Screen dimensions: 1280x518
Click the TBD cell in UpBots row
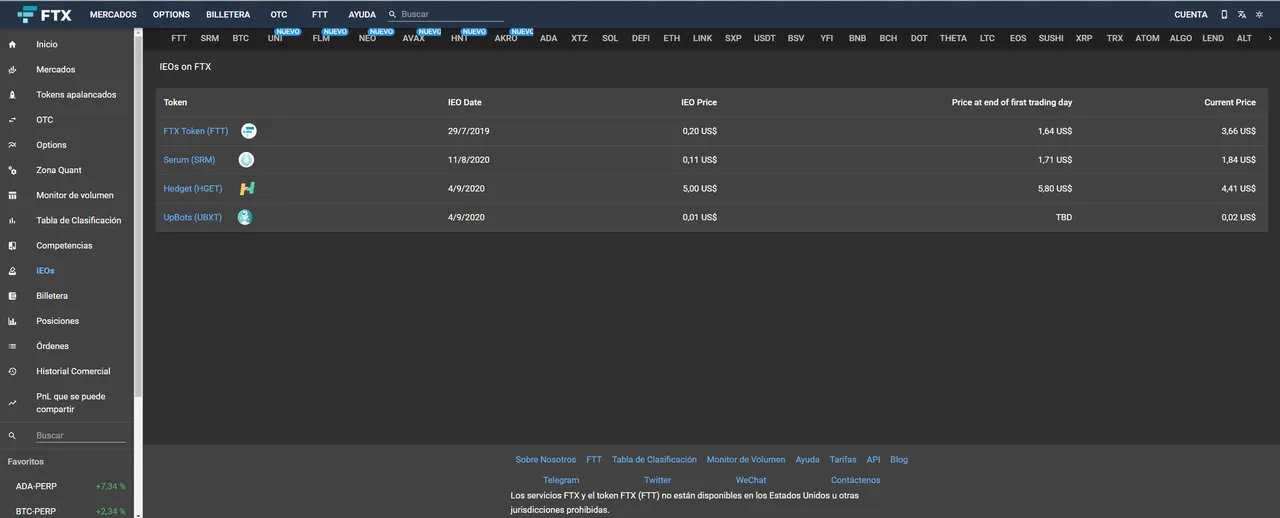(1064, 217)
